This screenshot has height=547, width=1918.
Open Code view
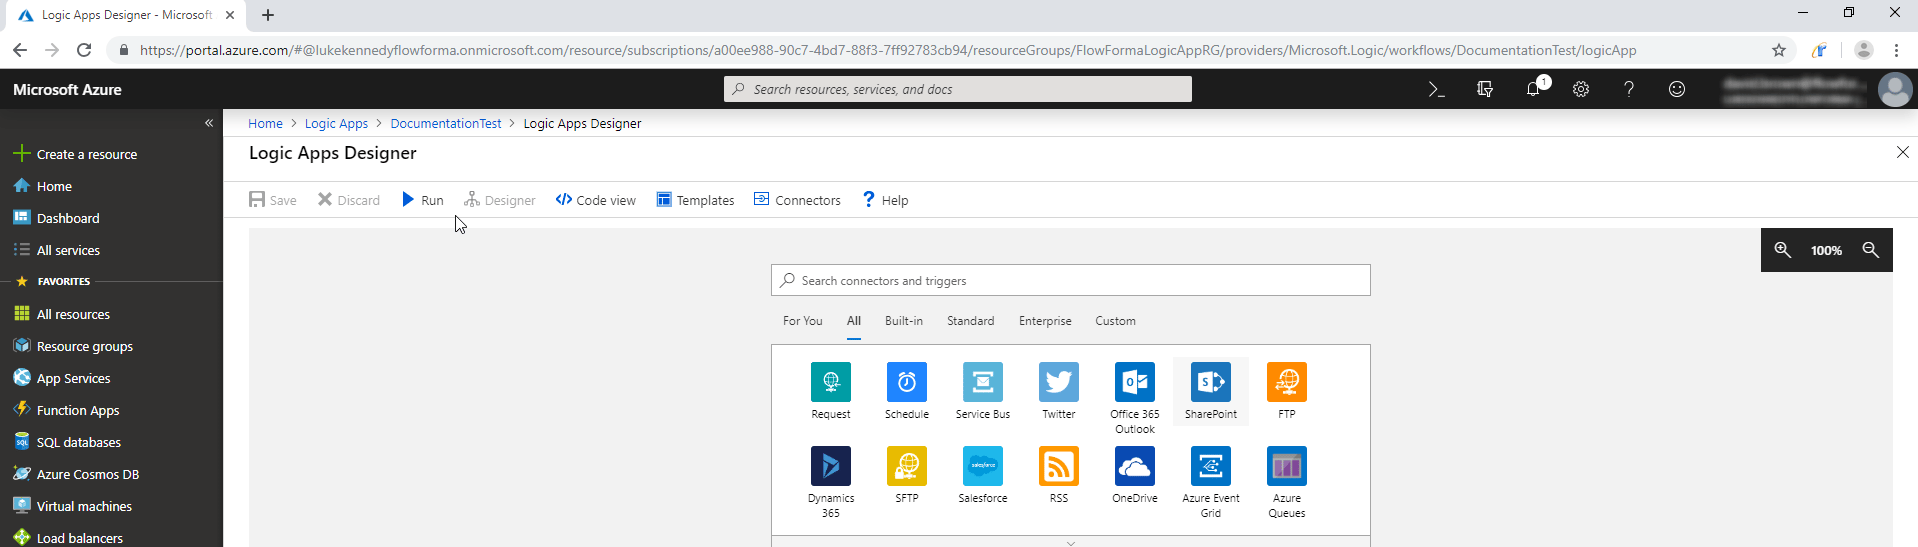[x=596, y=200]
